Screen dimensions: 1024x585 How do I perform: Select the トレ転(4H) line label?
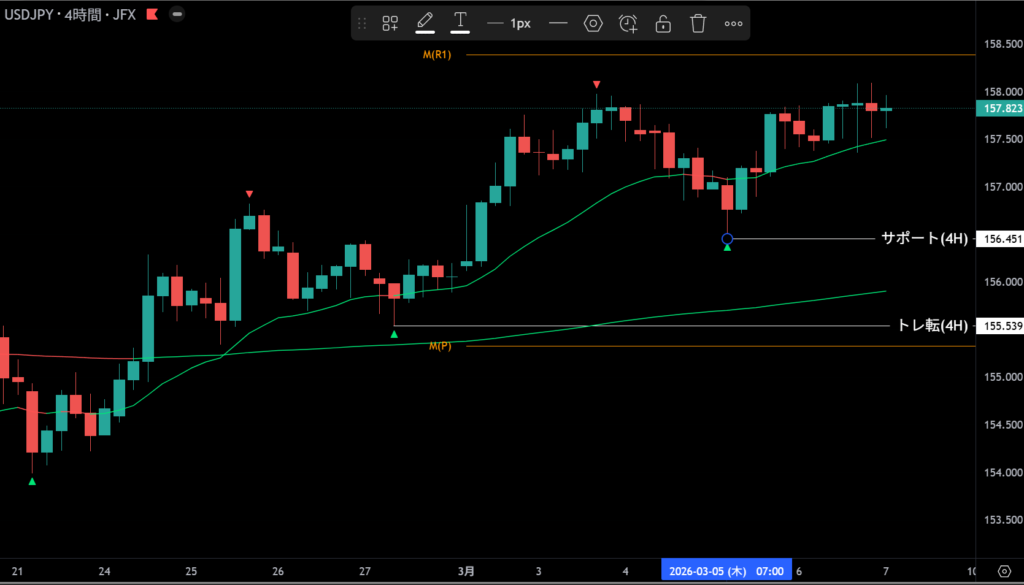[931, 326]
